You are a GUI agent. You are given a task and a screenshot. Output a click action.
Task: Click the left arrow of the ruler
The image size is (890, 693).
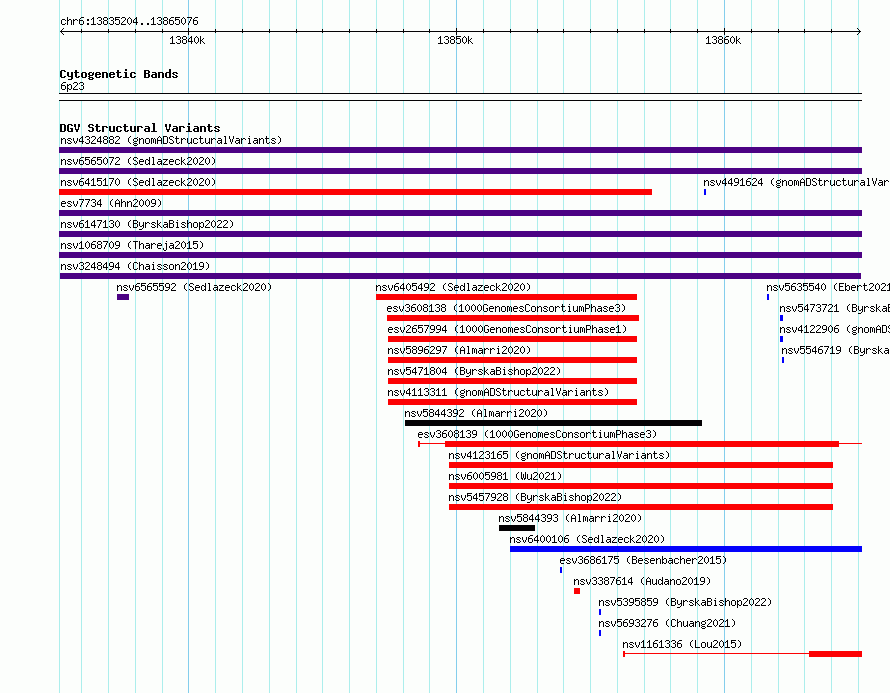point(62,32)
